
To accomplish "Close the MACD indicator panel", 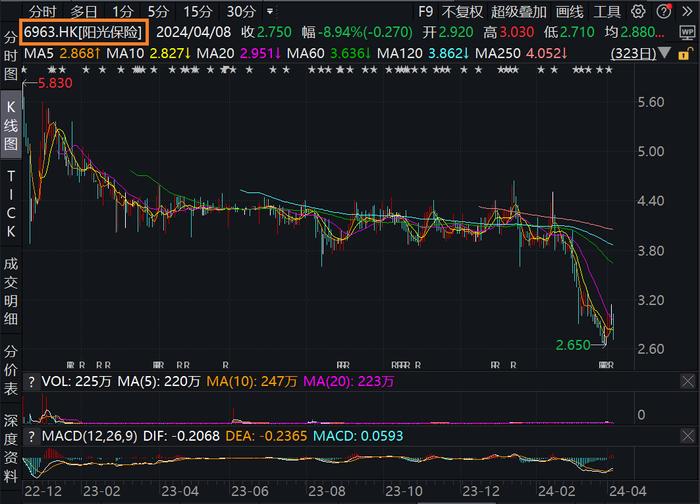I will tap(688, 436).
